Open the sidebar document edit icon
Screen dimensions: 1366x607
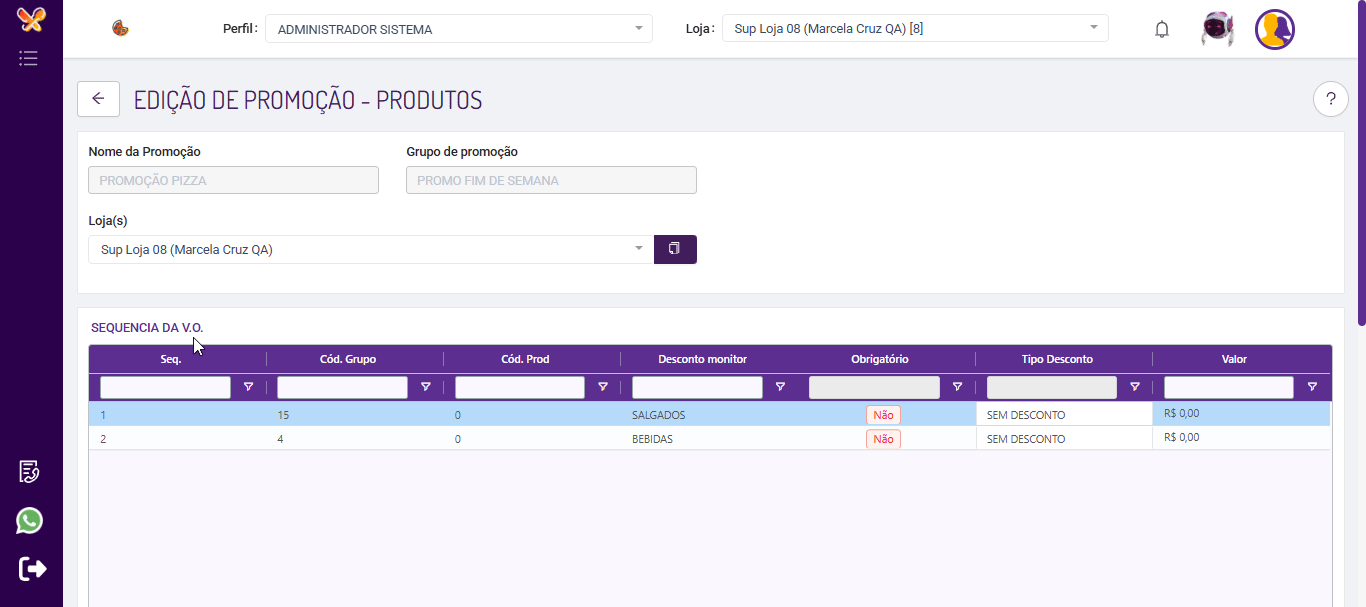[29, 472]
